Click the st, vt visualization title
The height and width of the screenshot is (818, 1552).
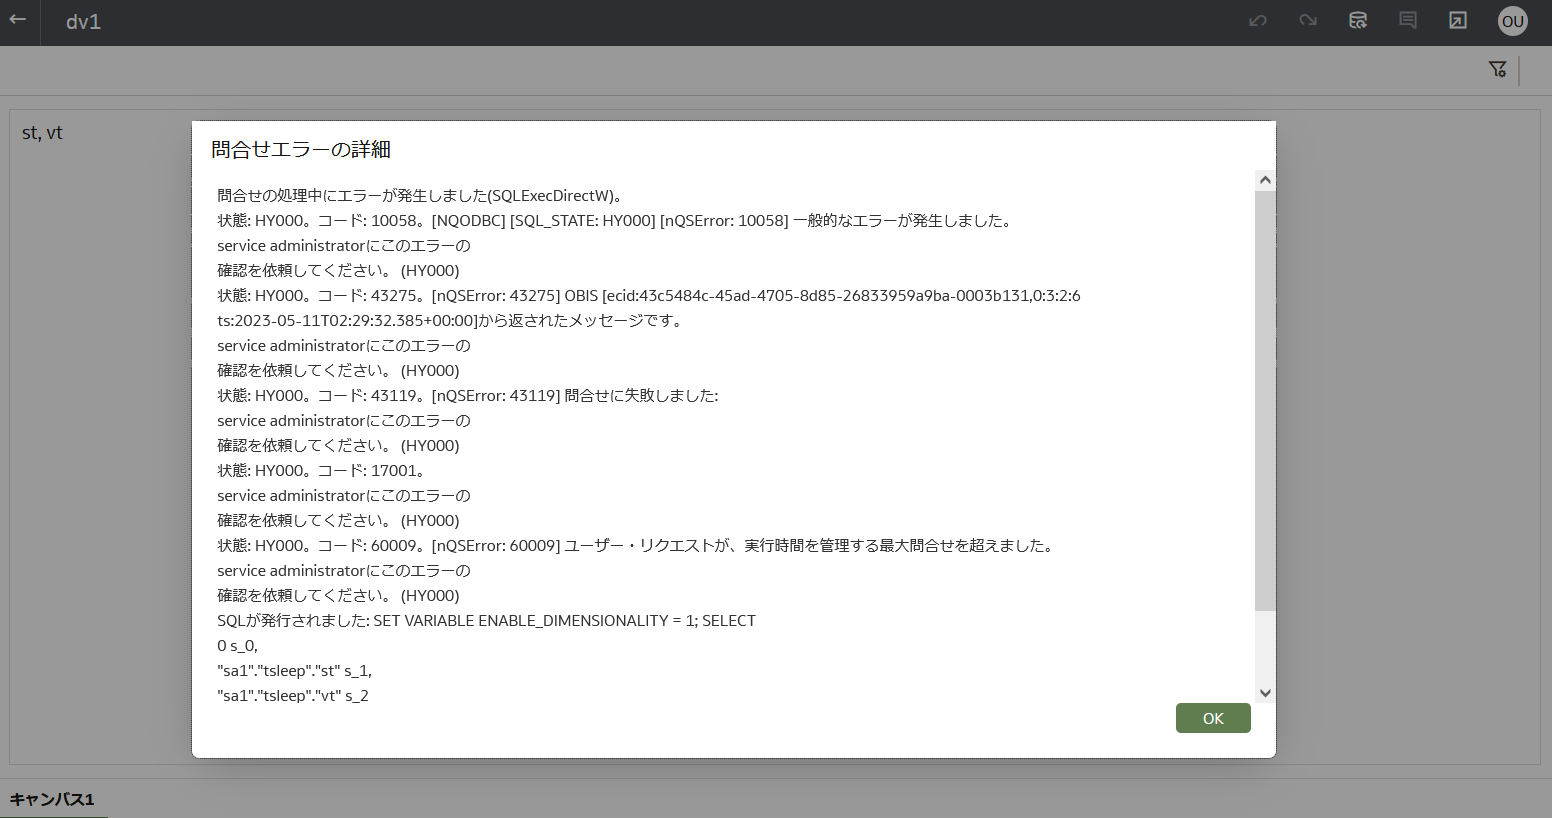[x=42, y=133]
